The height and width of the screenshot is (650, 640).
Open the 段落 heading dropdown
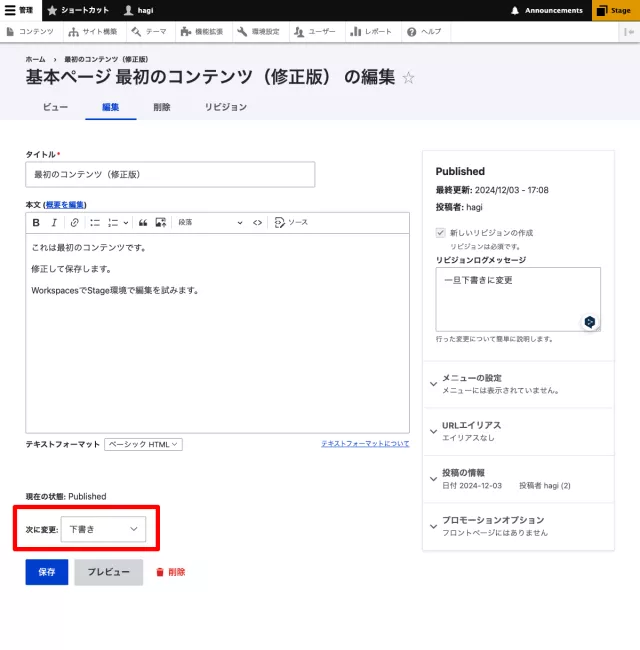point(210,223)
